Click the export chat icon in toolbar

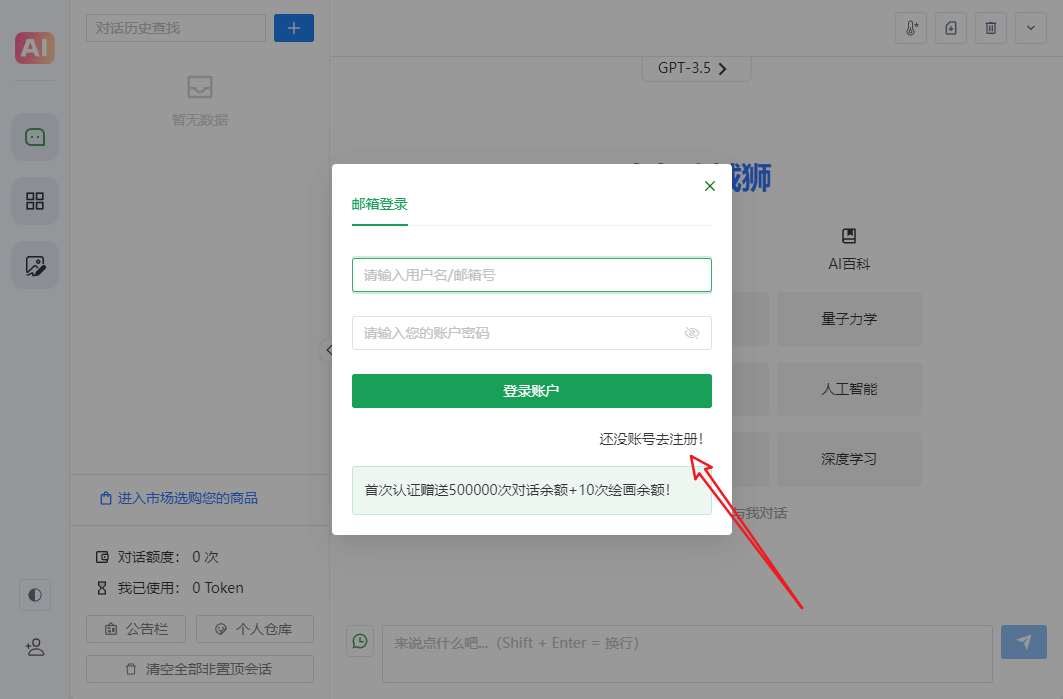pyautogui.click(x=950, y=28)
